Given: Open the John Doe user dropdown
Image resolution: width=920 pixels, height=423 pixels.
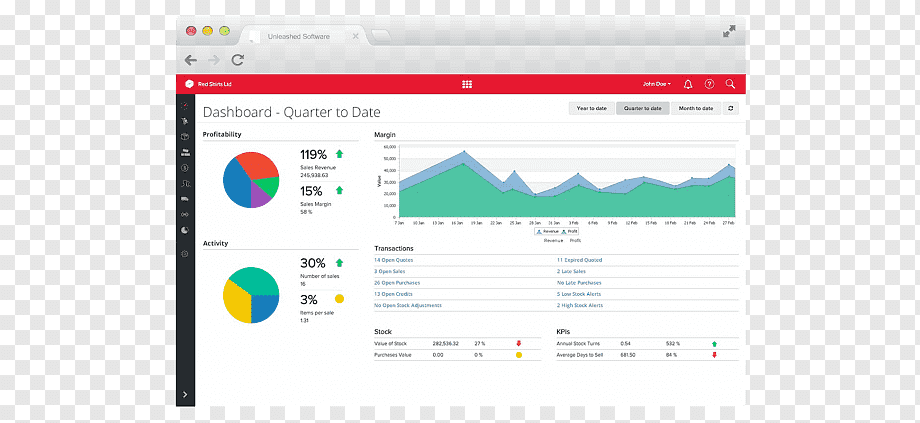Looking at the screenshot, I should coord(657,84).
